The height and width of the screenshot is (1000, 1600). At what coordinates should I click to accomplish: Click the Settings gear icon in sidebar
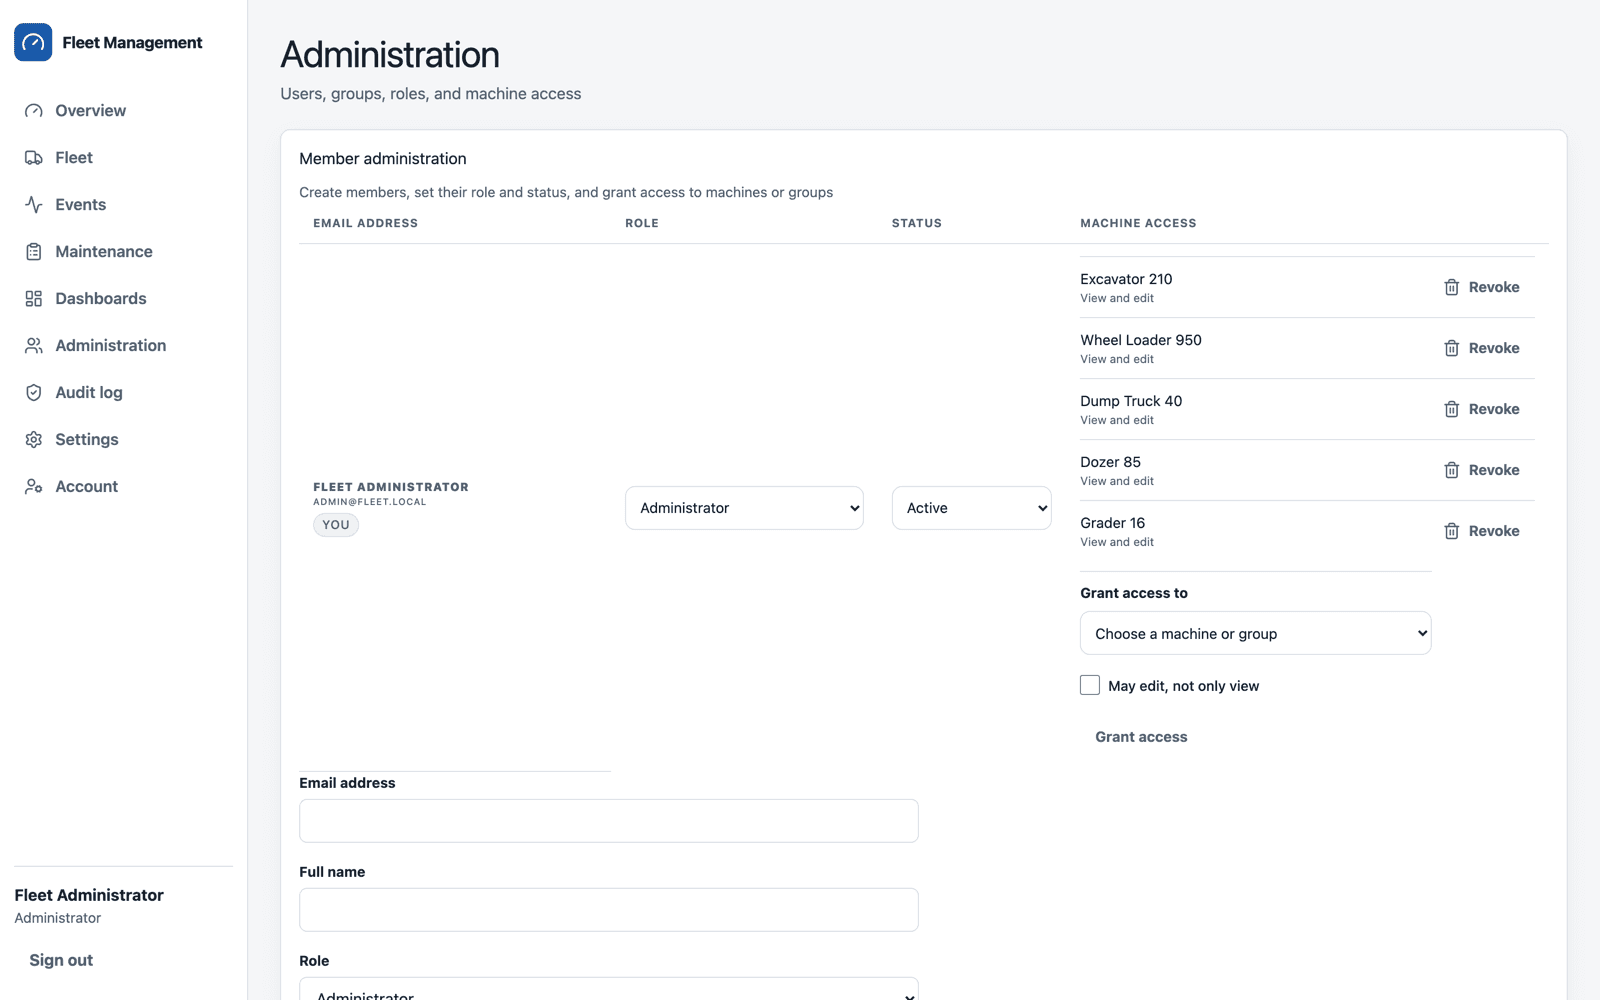click(34, 440)
